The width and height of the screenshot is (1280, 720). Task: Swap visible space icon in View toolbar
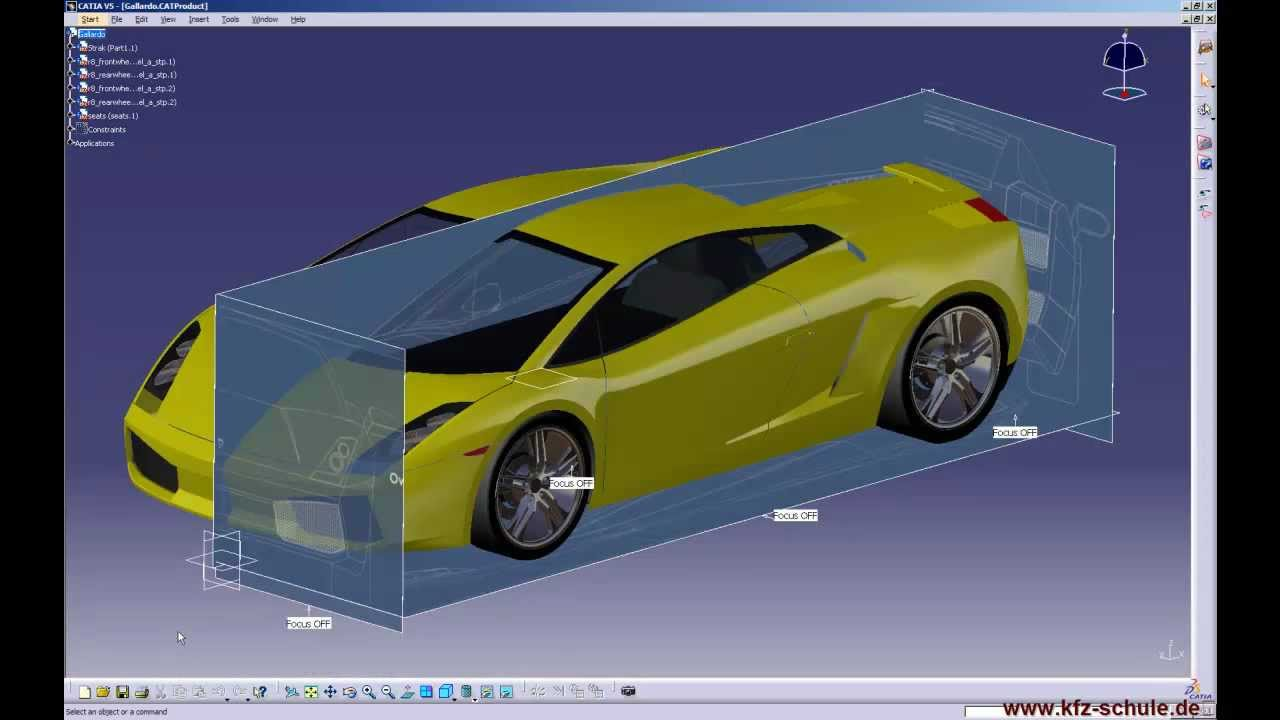click(506, 691)
